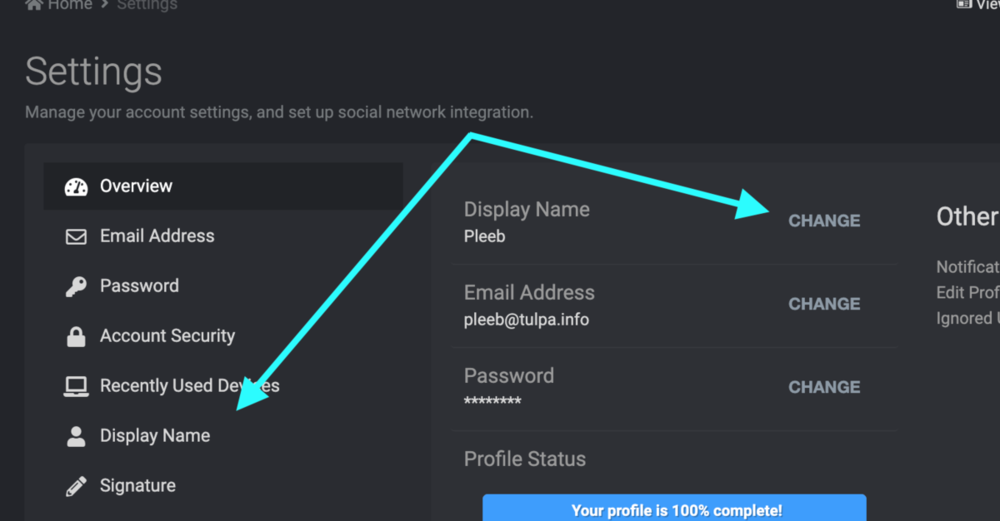Image resolution: width=1000 pixels, height=521 pixels.
Task: Click CHANGE next to Email Address
Action: pos(824,304)
